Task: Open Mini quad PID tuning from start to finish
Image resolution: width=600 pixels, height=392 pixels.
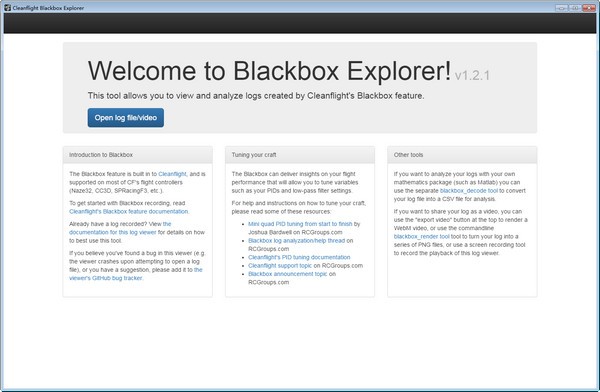Action: (x=300, y=224)
